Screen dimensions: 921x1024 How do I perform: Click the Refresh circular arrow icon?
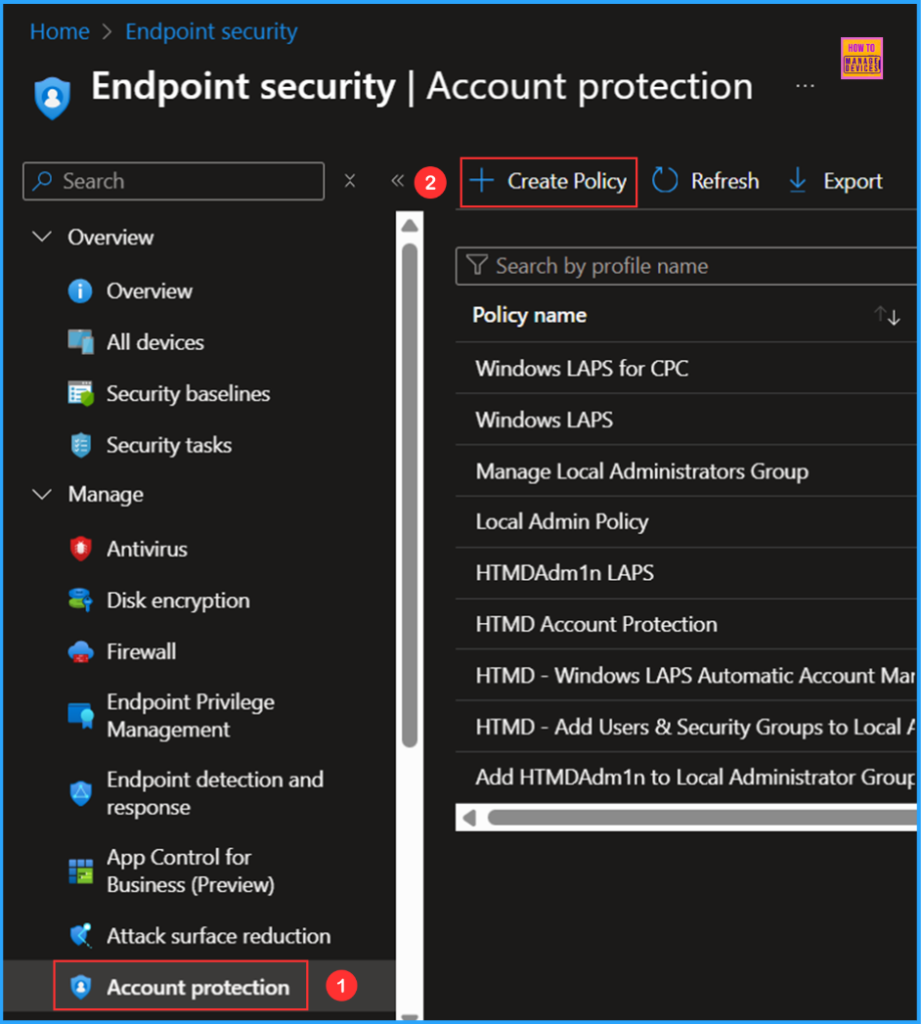(x=665, y=180)
